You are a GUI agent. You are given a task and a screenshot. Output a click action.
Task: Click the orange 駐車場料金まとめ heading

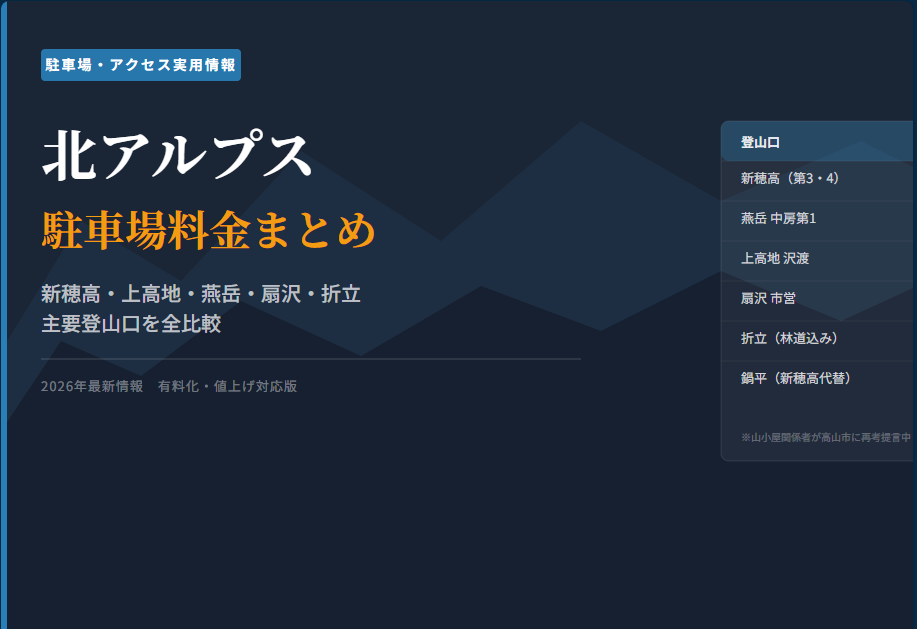209,230
